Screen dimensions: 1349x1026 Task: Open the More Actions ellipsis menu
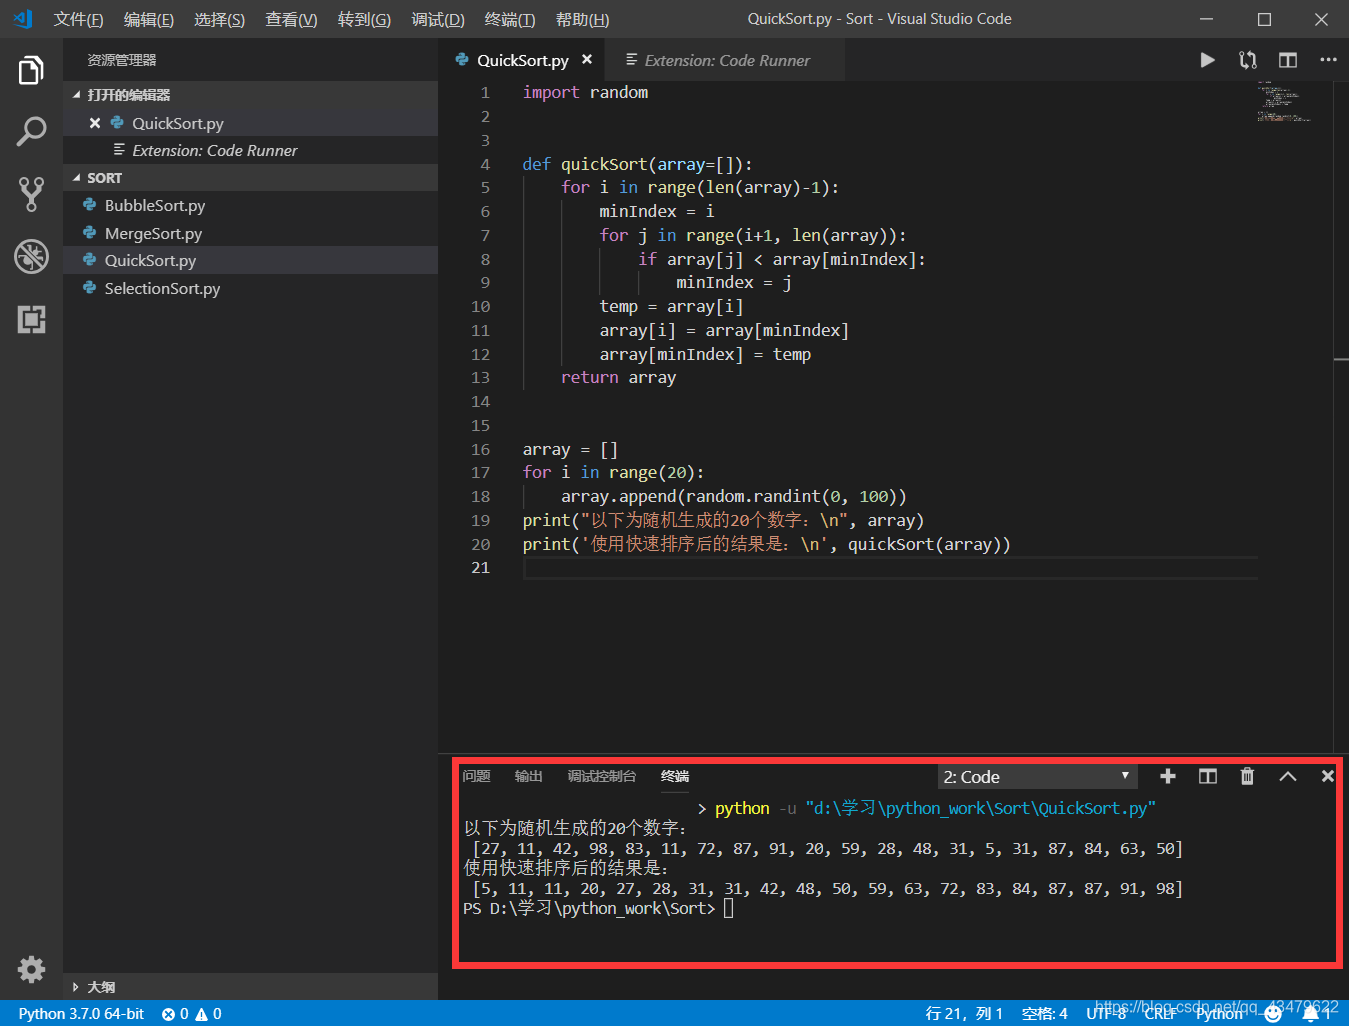click(x=1328, y=60)
